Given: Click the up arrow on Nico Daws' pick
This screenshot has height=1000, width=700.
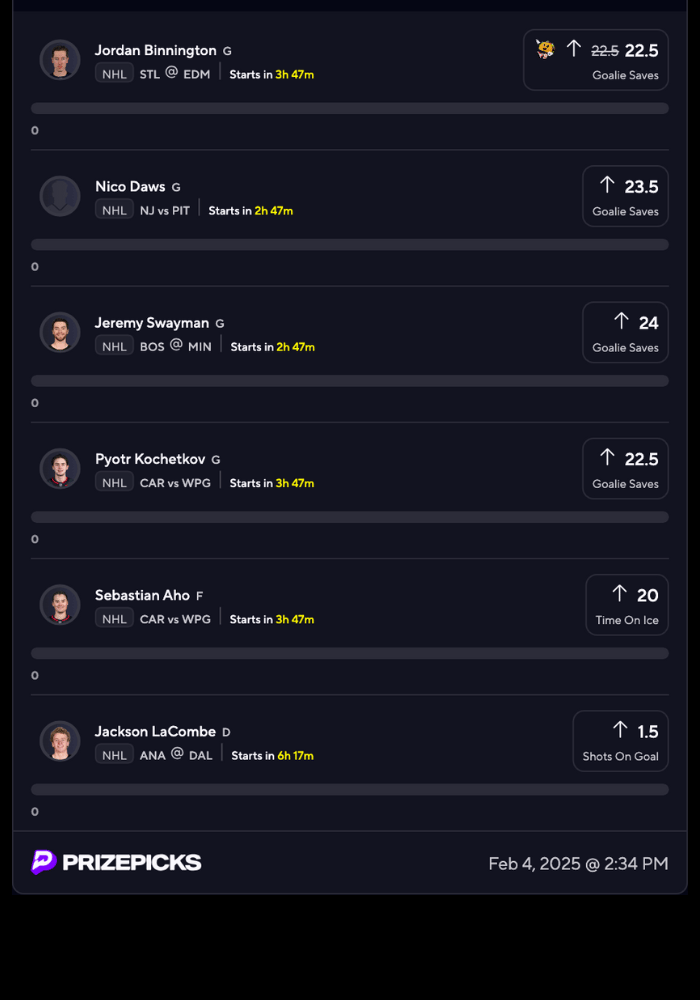Looking at the screenshot, I should pyautogui.click(x=607, y=185).
